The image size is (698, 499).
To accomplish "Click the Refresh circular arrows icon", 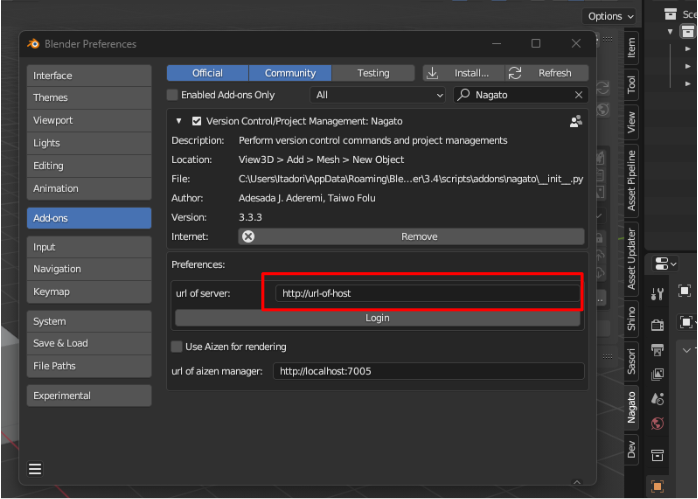I will pos(515,73).
